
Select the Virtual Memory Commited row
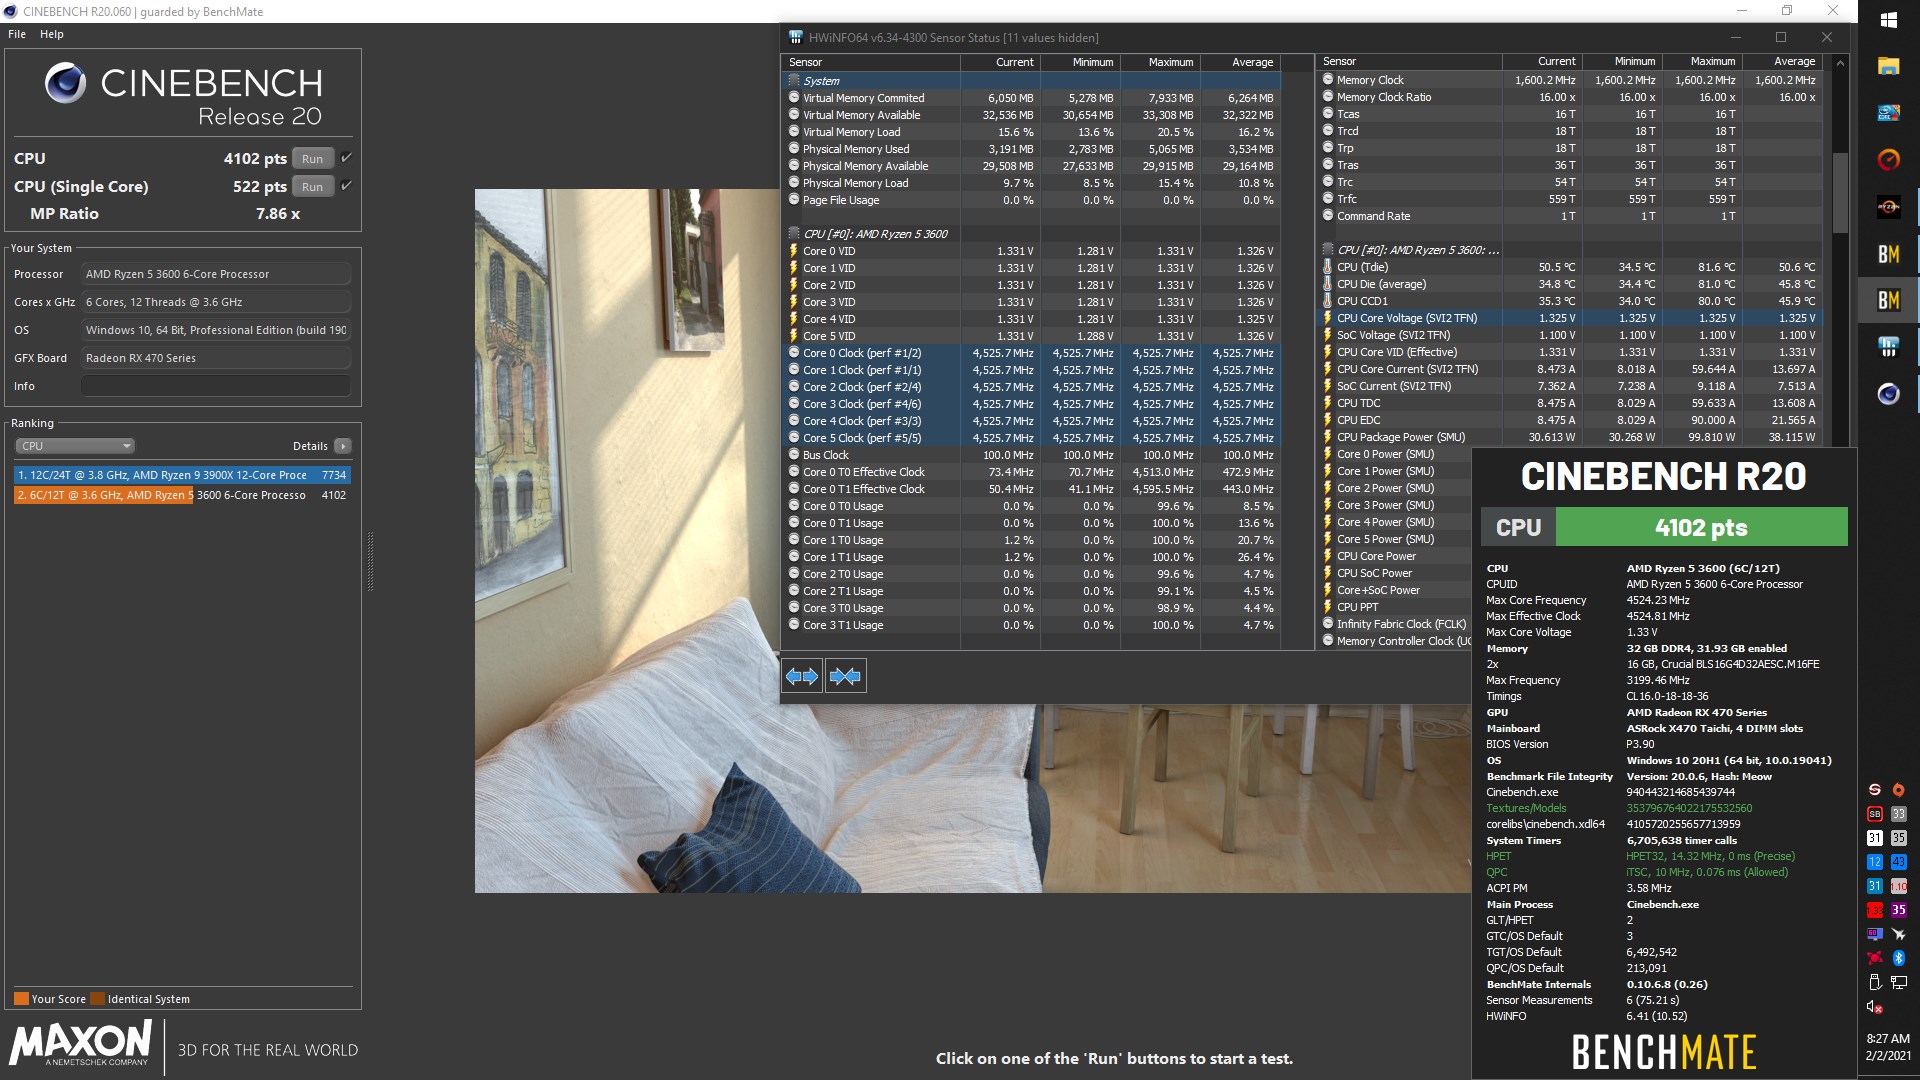tap(1031, 98)
